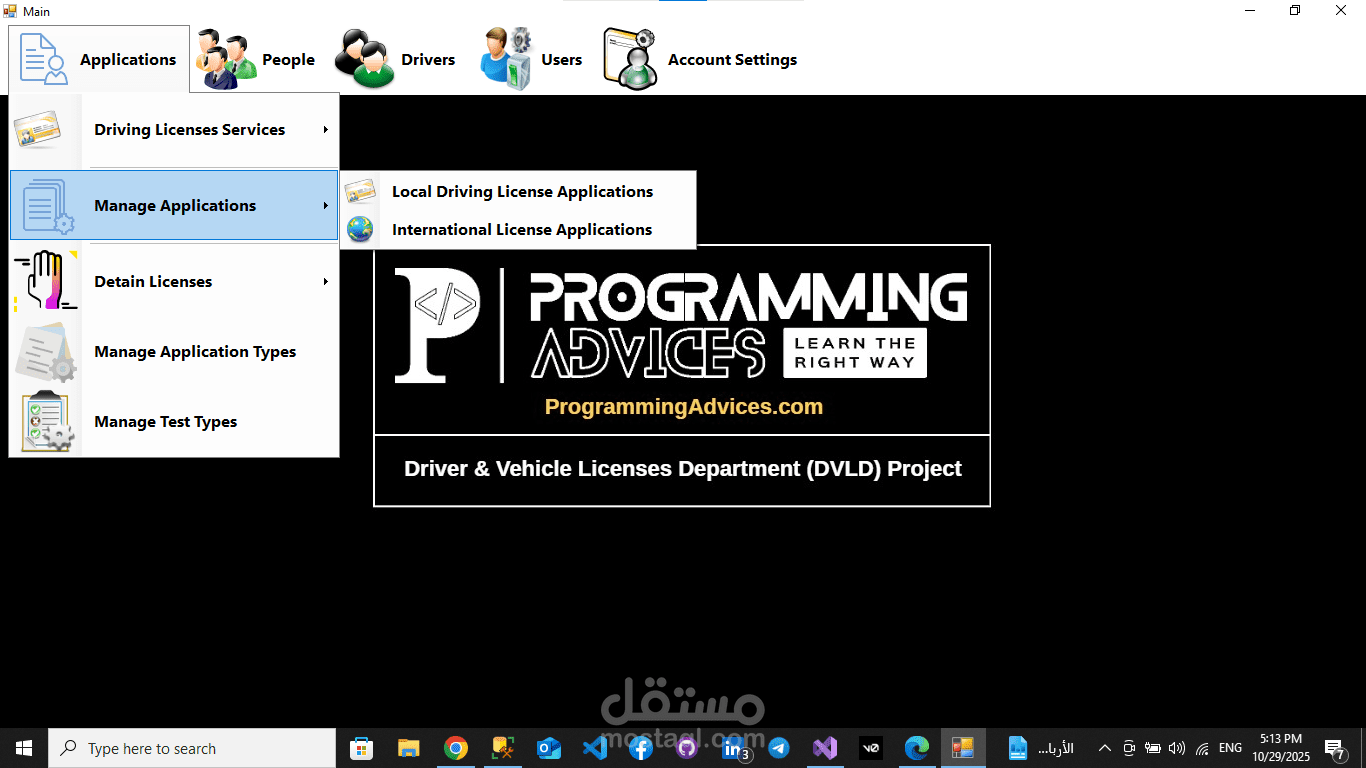Click the battery status tray icon
Image resolution: width=1366 pixels, height=768 pixels.
(1153, 748)
